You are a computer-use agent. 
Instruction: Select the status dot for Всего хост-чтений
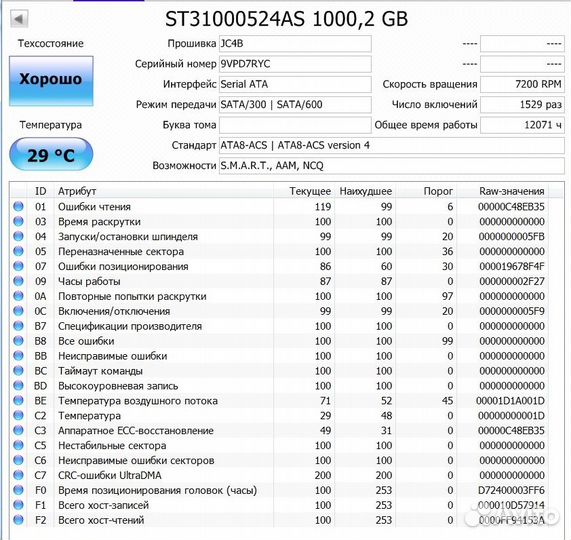click(x=18, y=520)
